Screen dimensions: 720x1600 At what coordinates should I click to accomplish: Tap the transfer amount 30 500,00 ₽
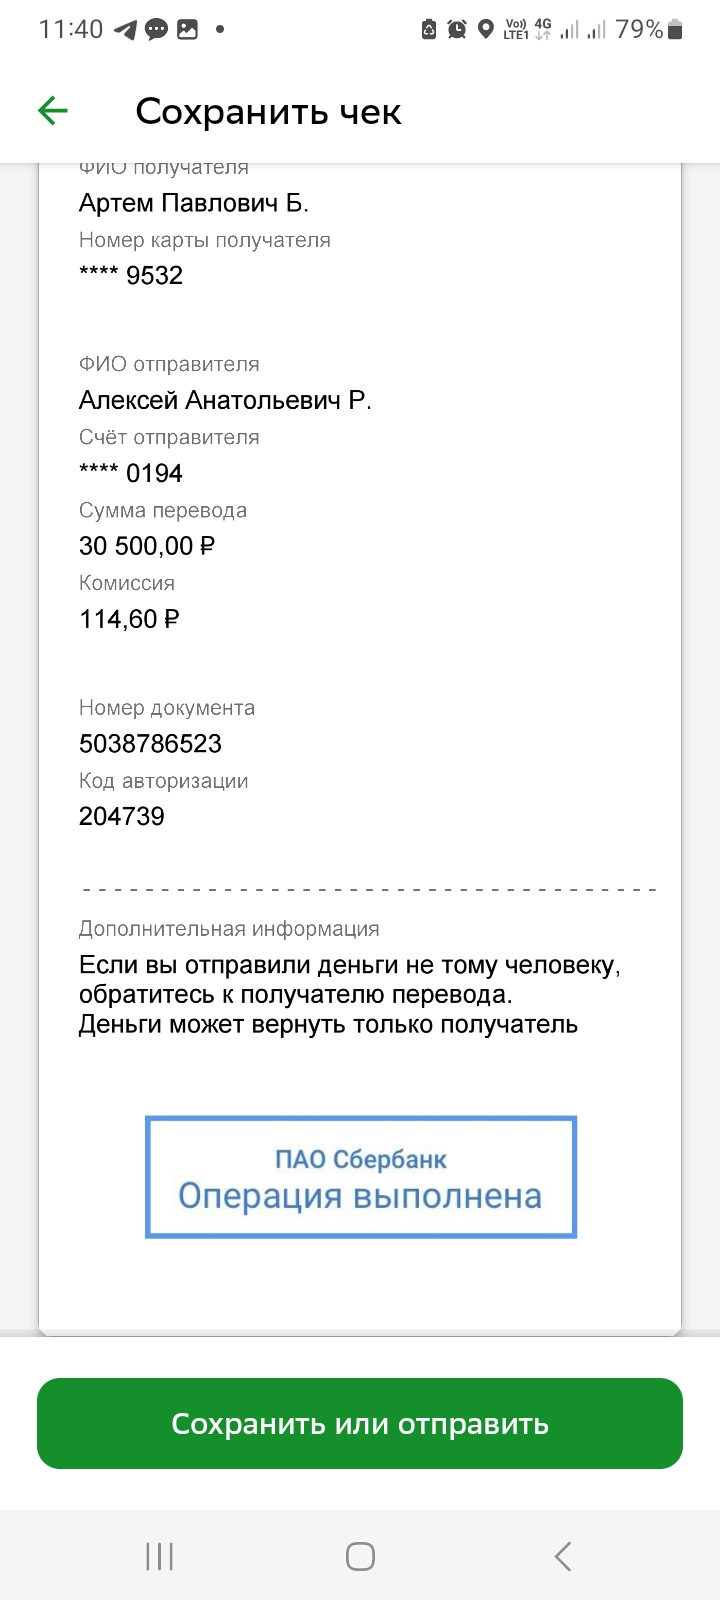pos(147,546)
